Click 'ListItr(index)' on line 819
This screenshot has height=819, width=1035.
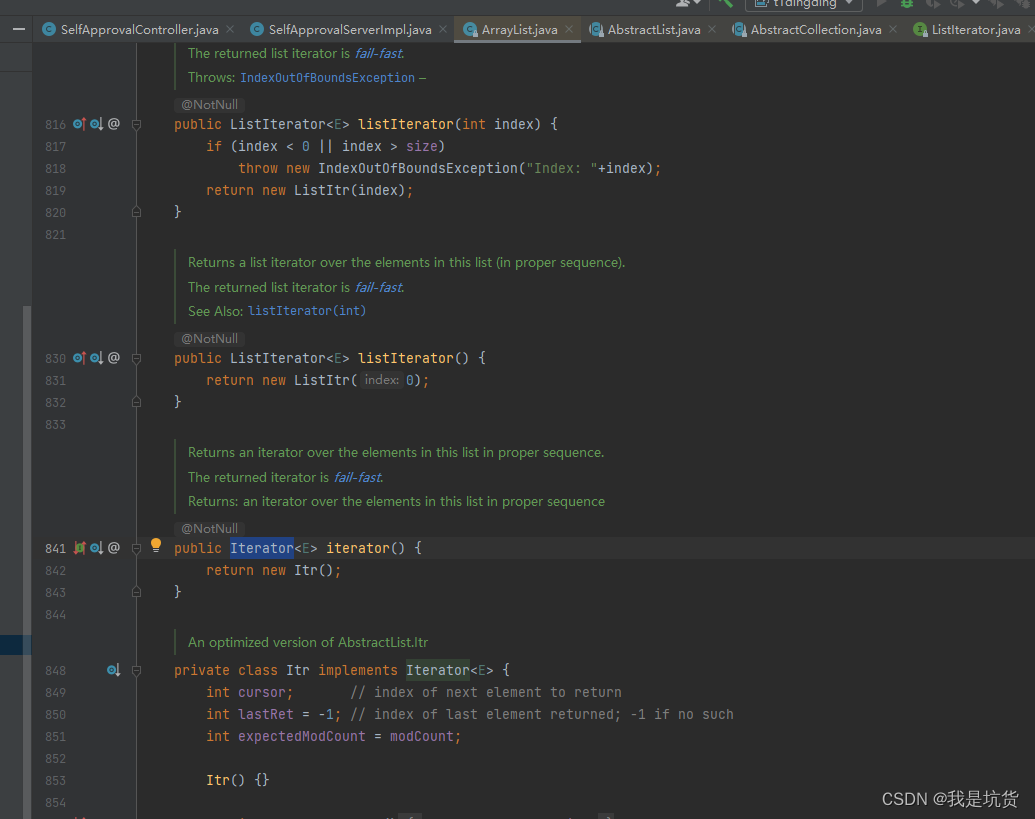coord(349,190)
